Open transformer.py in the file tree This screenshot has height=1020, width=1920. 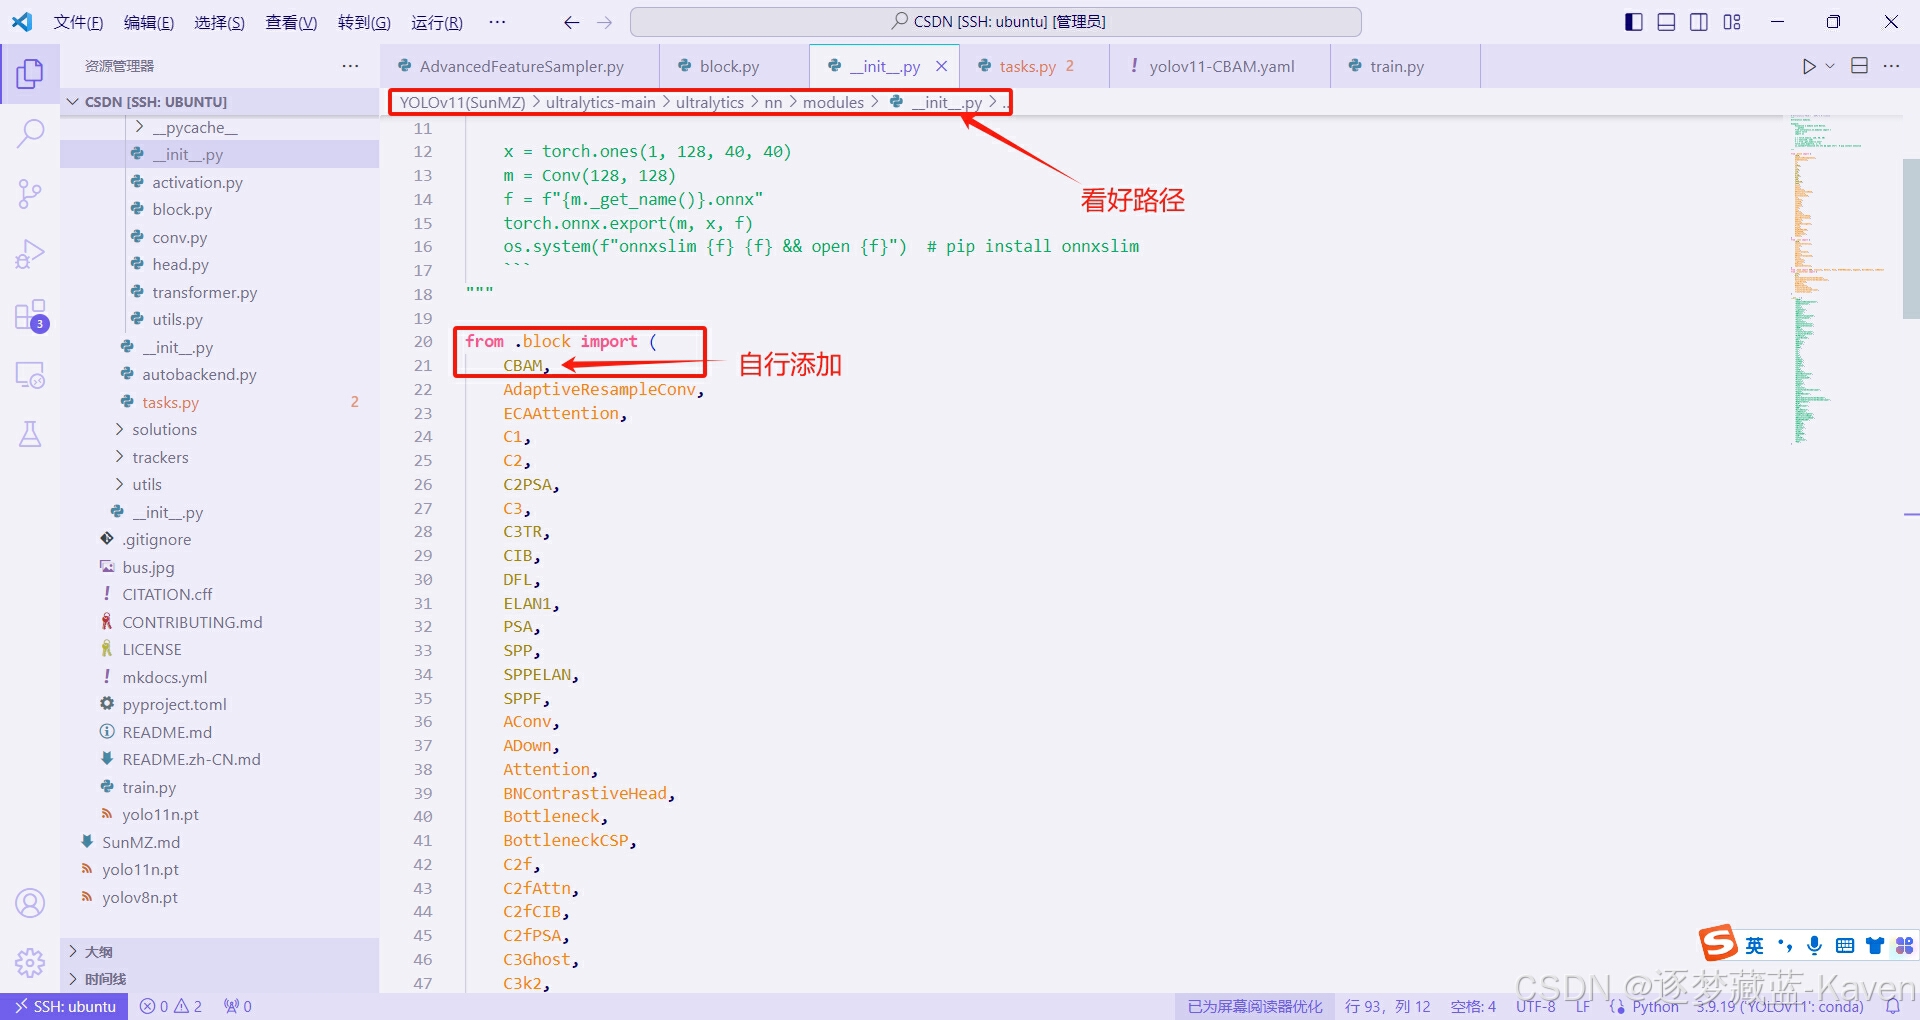pyautogui.click(x=220, y=292)
